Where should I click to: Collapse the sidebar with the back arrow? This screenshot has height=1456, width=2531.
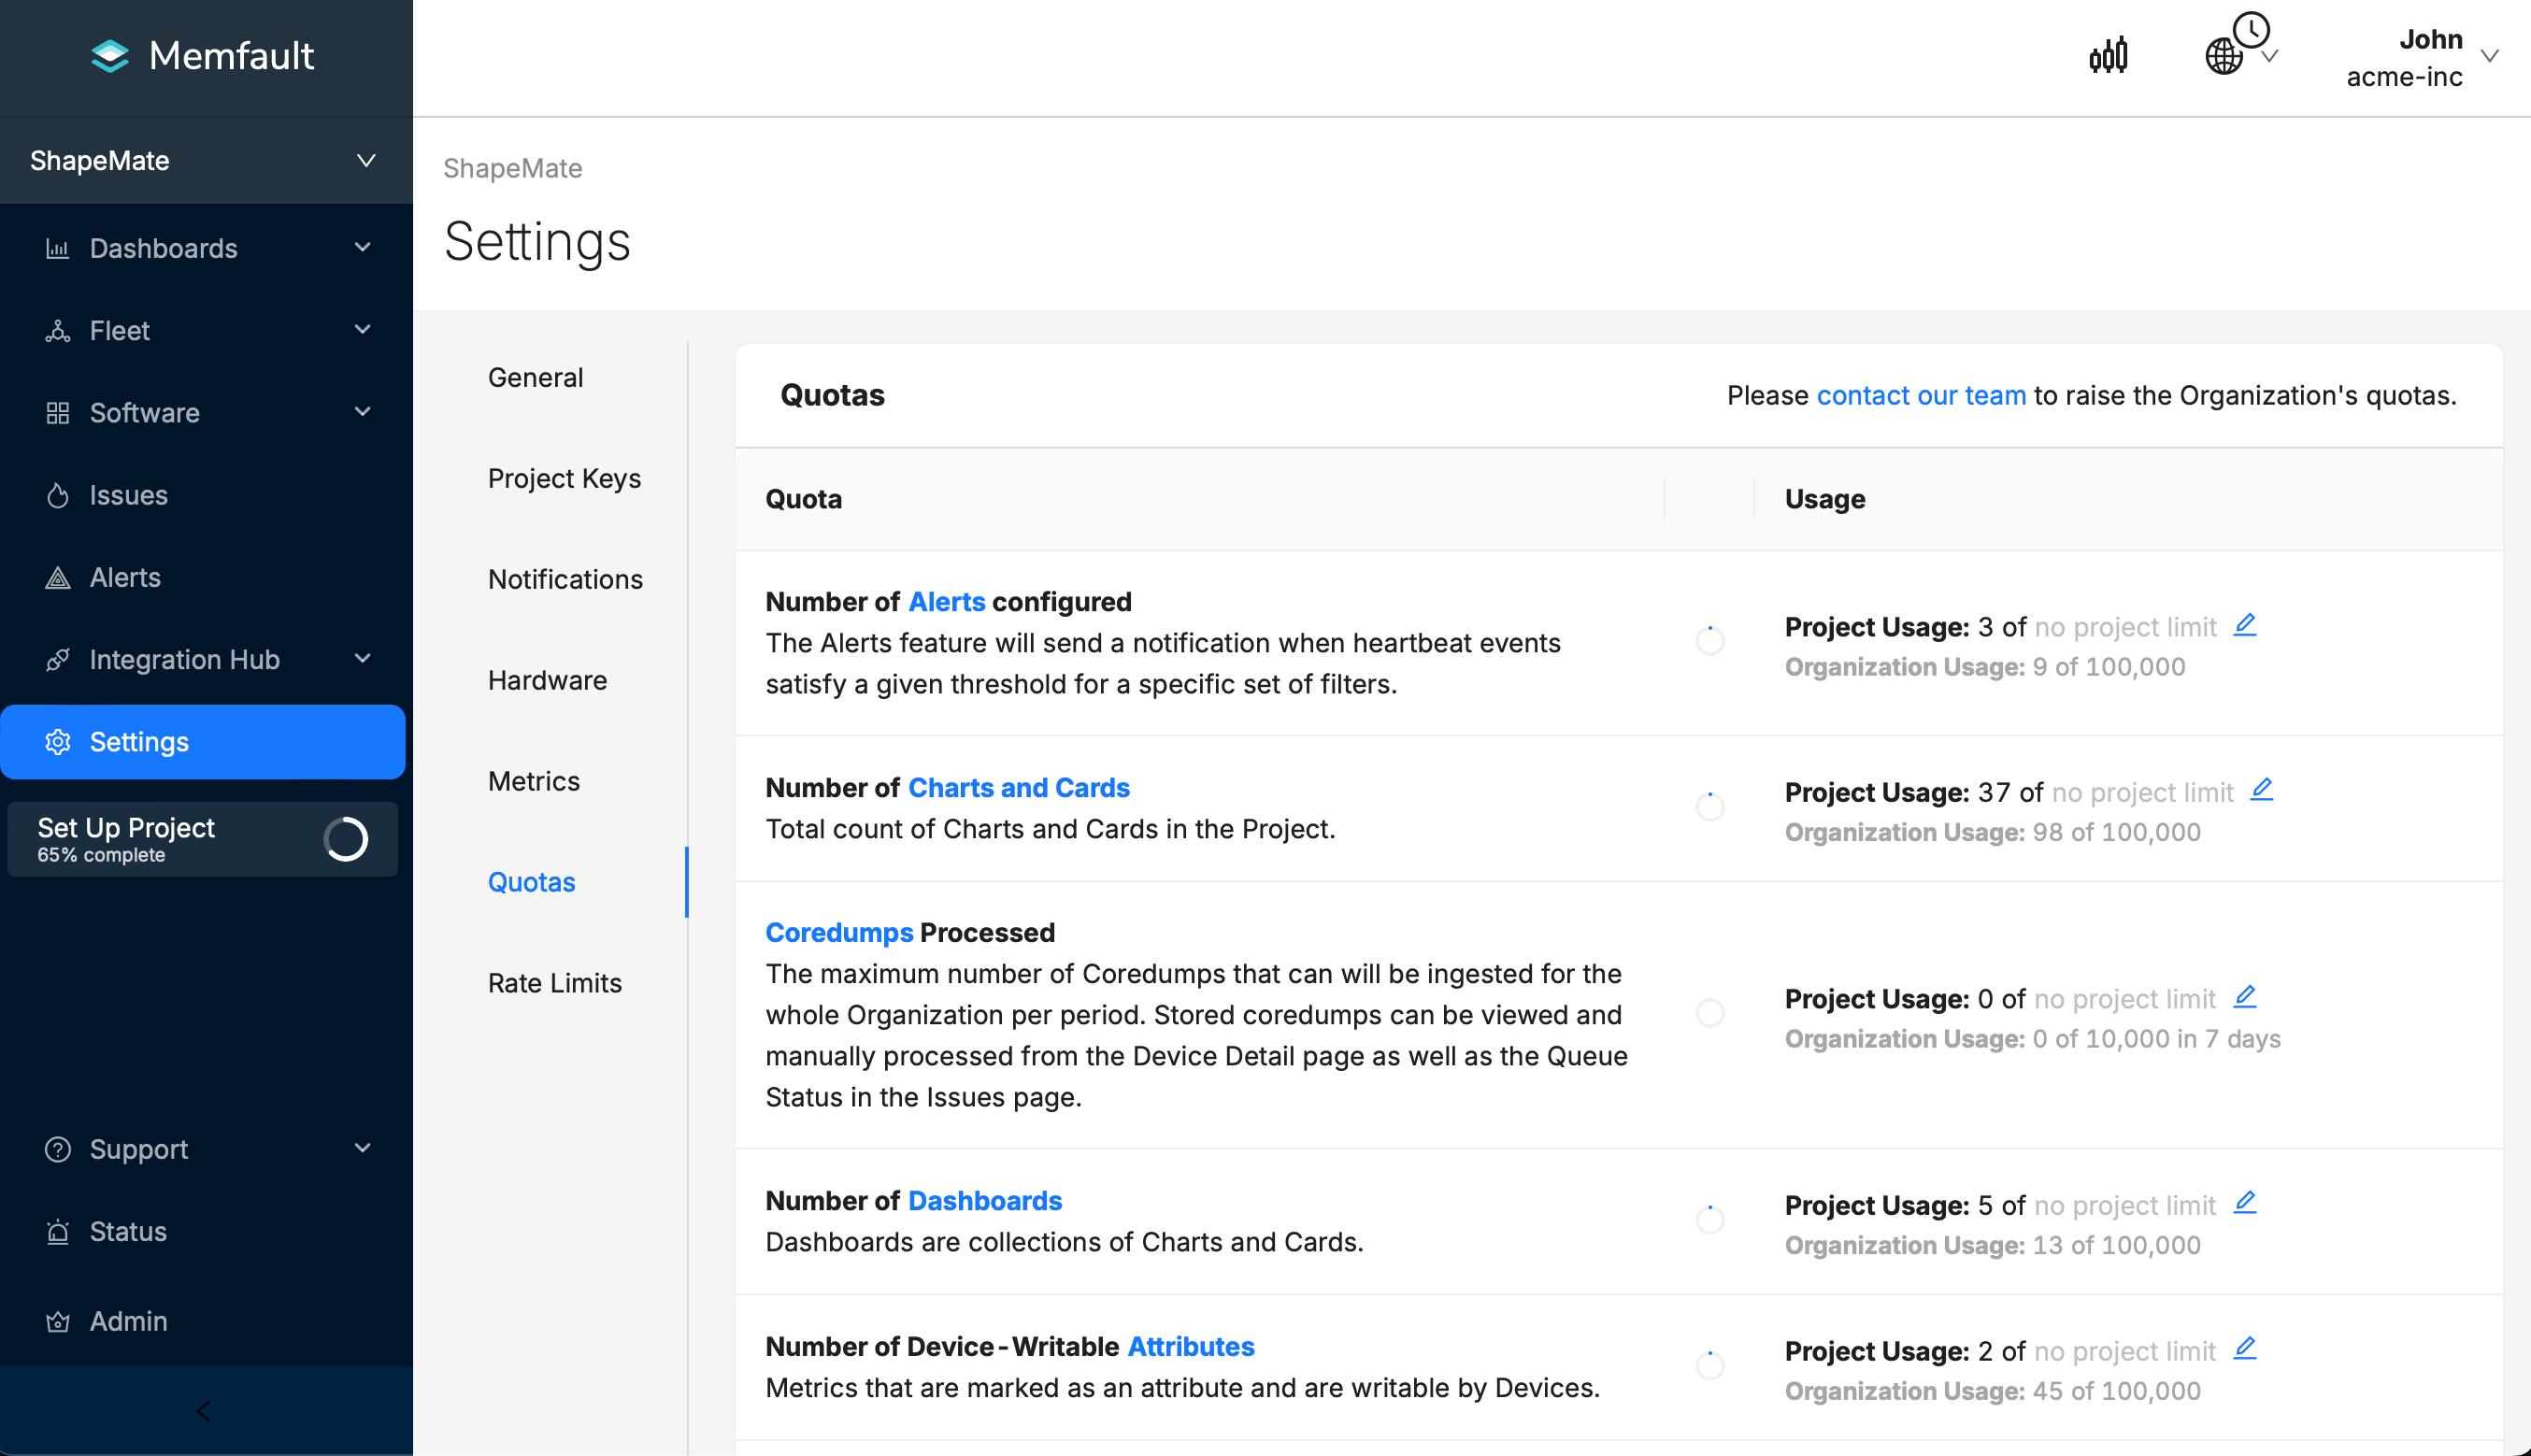click(203, 1411)
